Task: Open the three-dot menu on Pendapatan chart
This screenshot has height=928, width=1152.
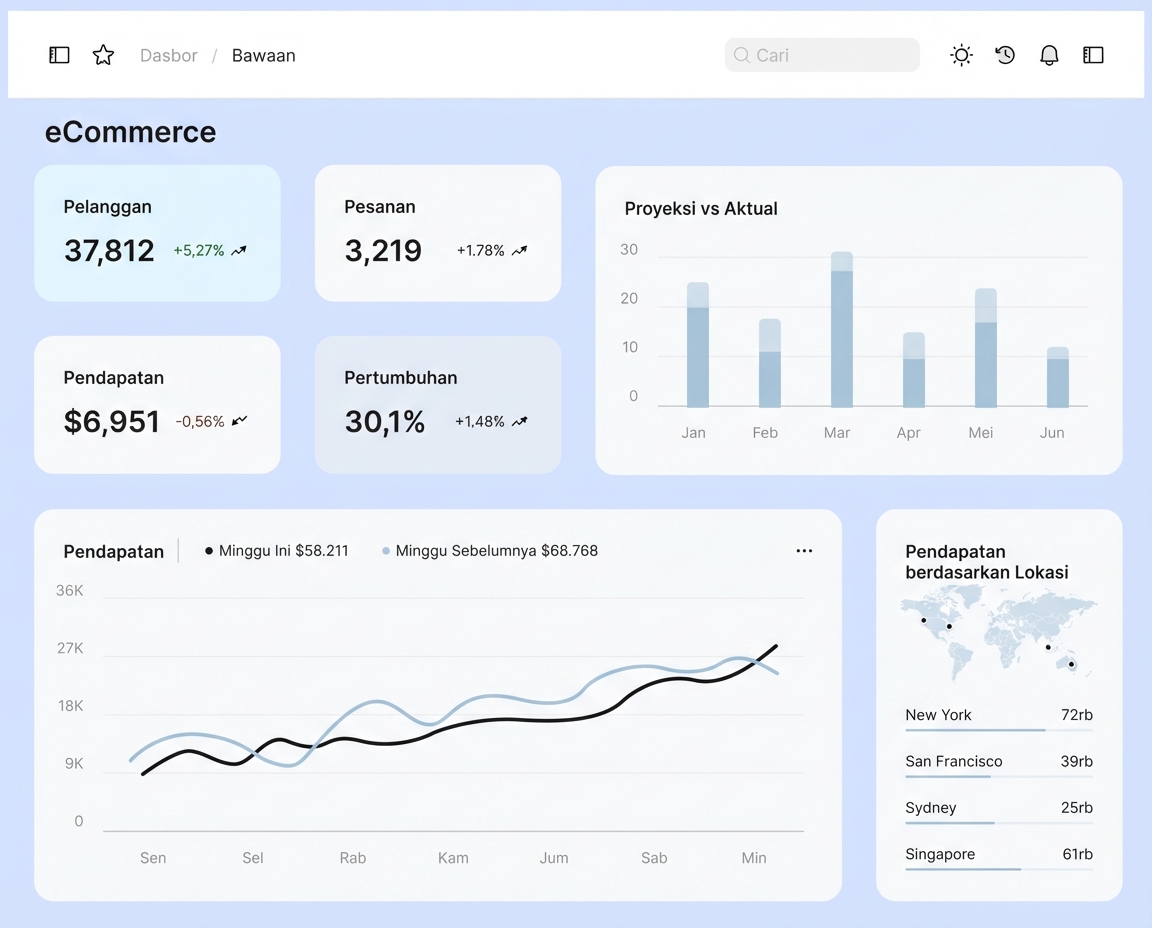Action: (804, 551)
